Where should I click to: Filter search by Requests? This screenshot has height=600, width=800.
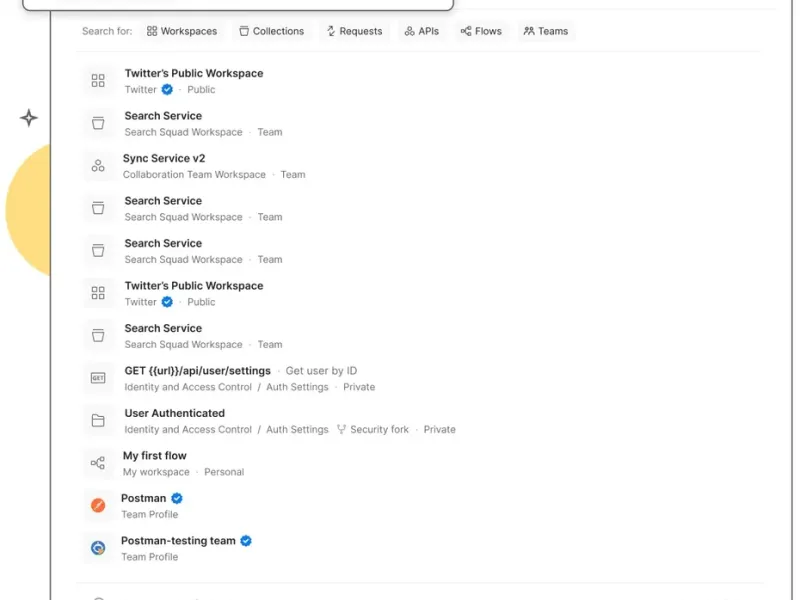(354, 31)
